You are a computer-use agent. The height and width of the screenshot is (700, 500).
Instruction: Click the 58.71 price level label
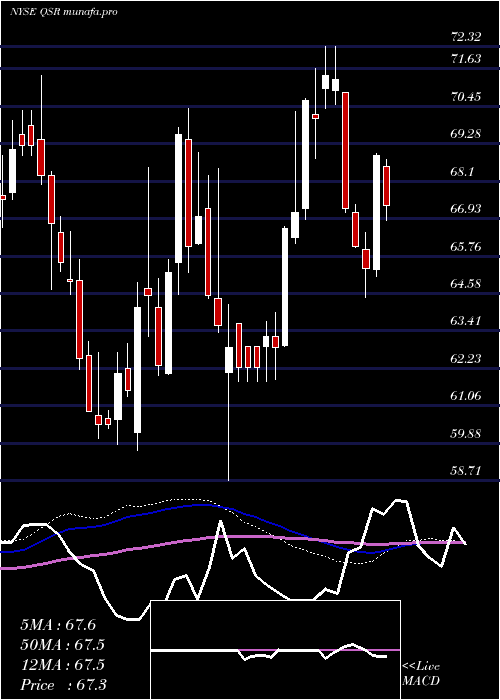click(x=466, y=471)
